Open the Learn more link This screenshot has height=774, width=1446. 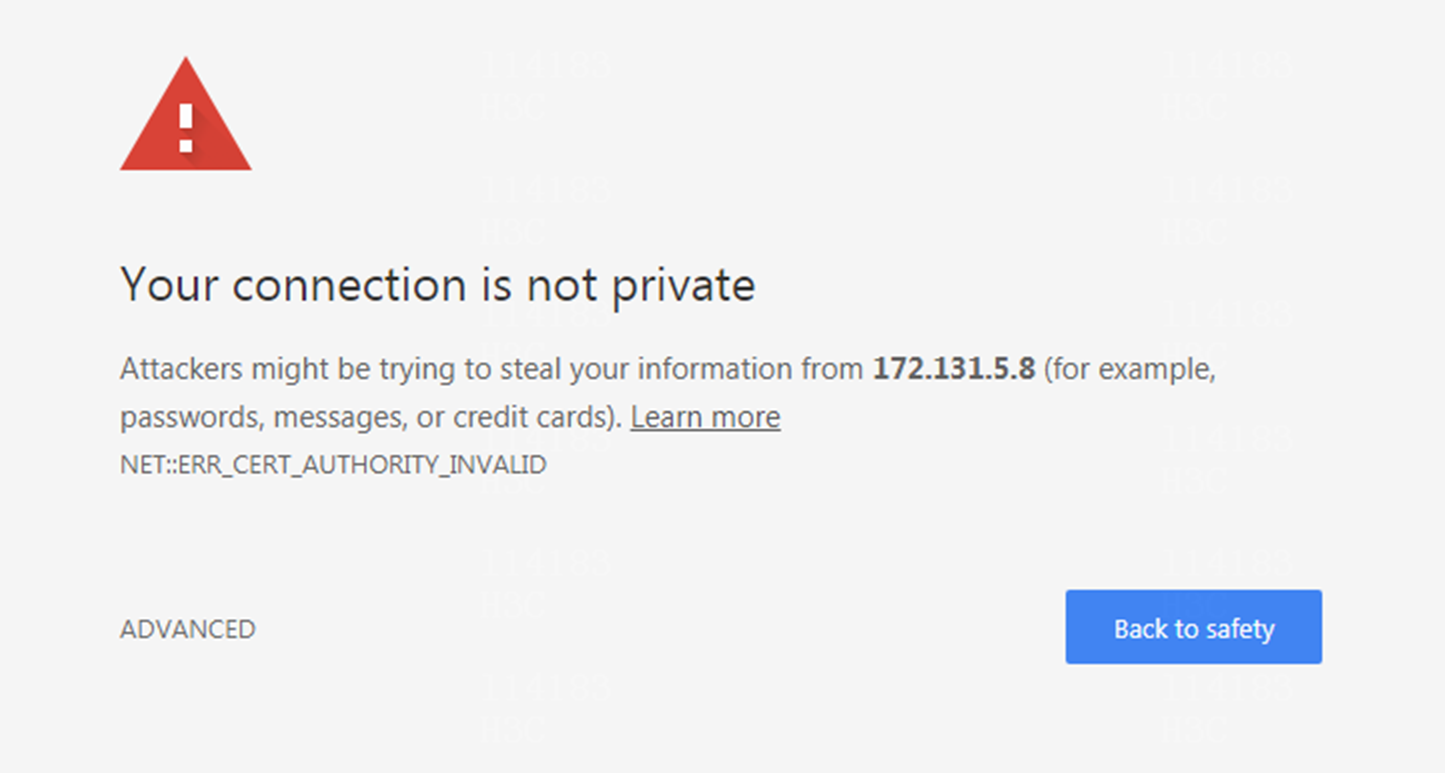pos(705,417)
